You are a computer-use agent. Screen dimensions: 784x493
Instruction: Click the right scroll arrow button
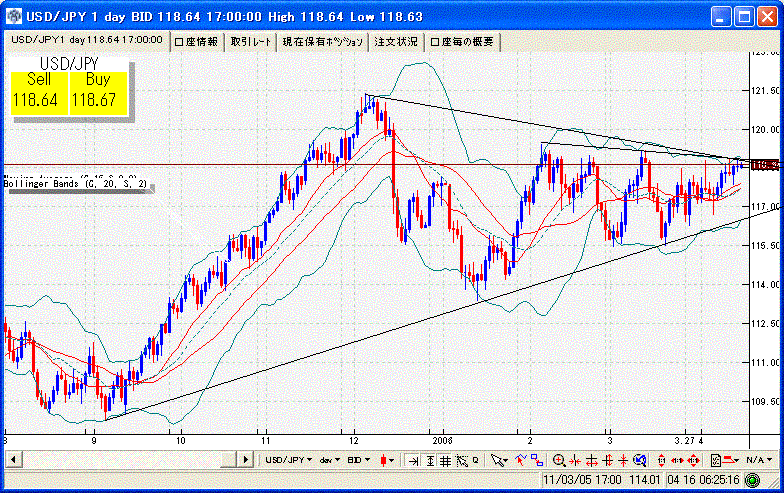245,460
